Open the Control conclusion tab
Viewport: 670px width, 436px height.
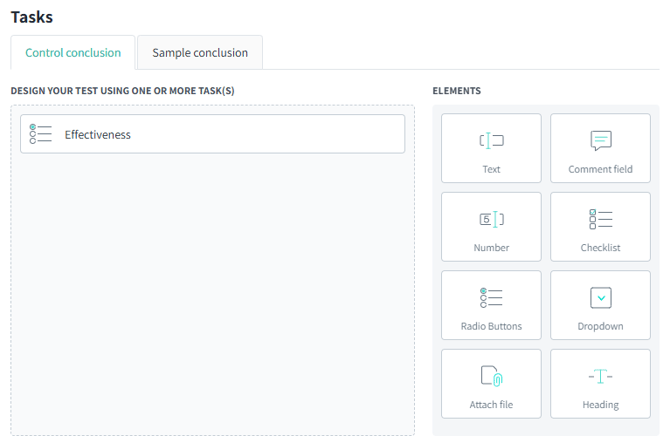[x=73, y=53]
